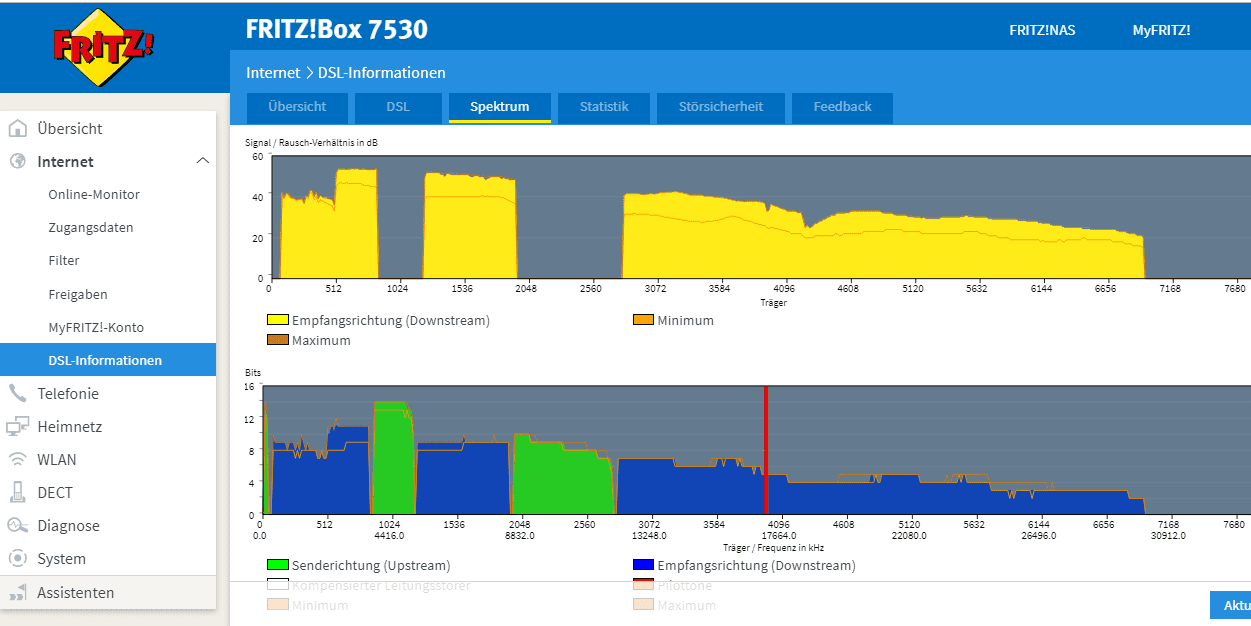This screenshot has height=626, width=1251.
Task: Open the Übersicht tab
Action: 297,106
